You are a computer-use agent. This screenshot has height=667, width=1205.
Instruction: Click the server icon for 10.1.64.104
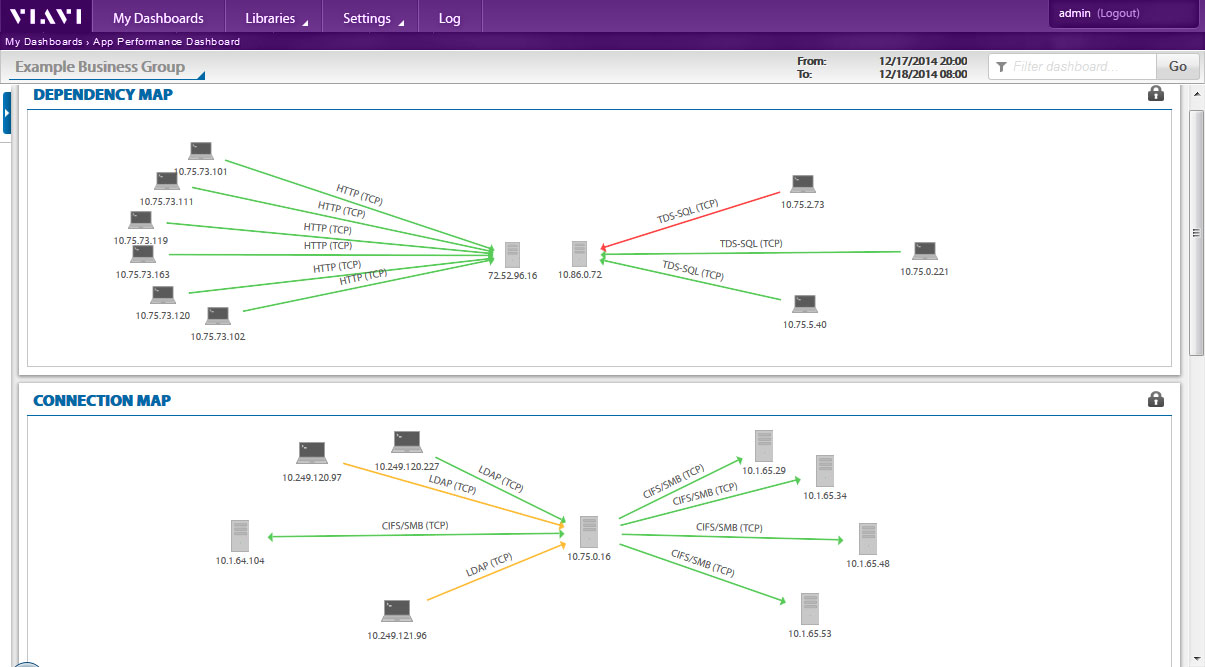(x=239, y=536)
